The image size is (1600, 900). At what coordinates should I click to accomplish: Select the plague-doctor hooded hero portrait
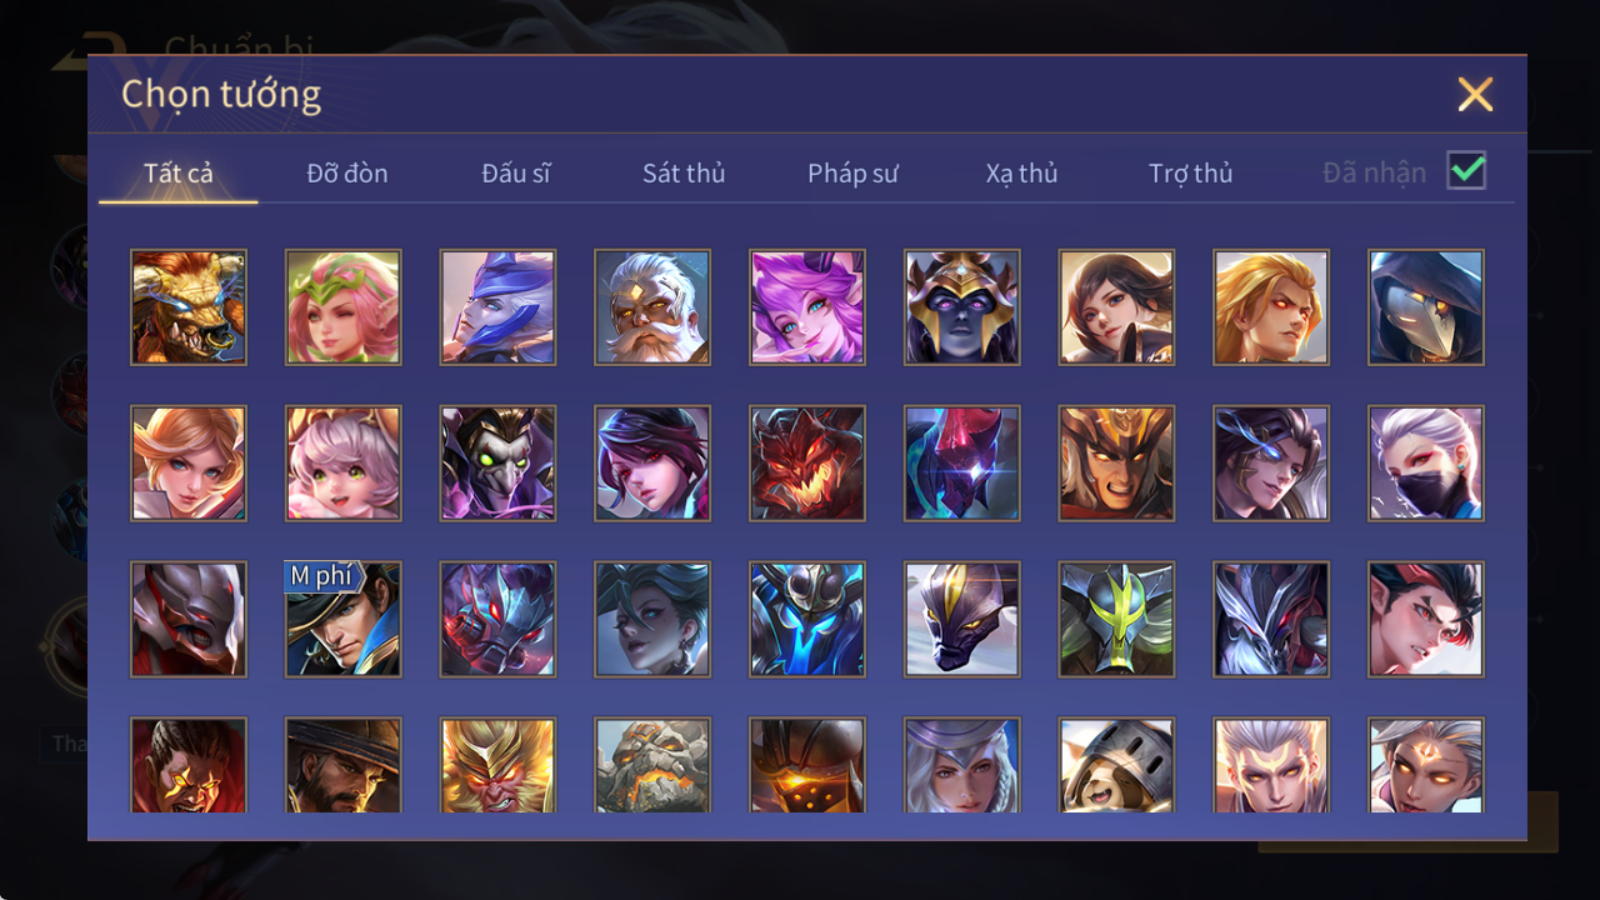(1426, 307)
